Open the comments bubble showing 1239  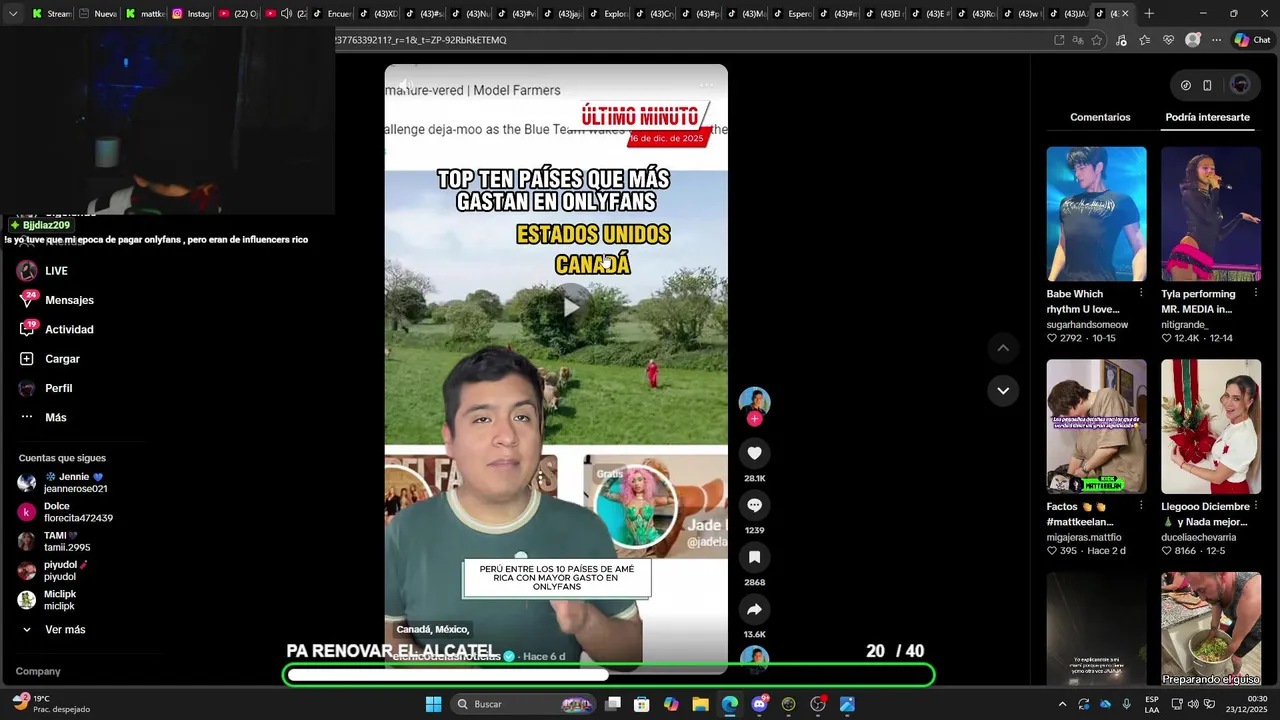[754, 505]
